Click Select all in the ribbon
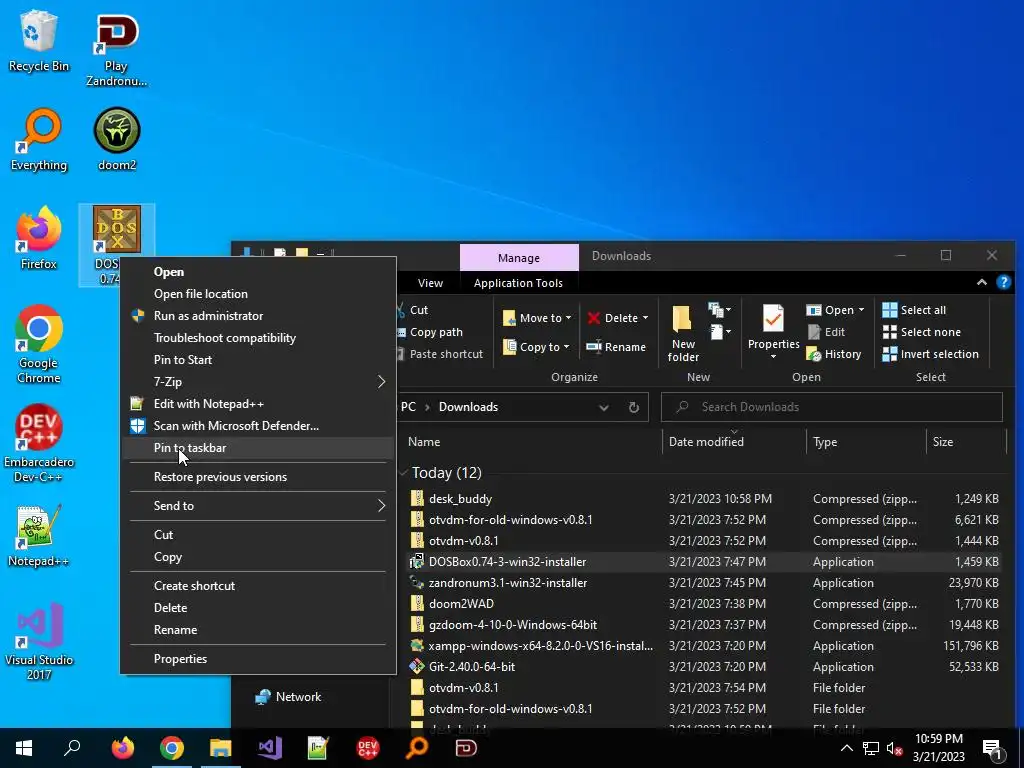The image size is (1024, 768). click(914, 310)
